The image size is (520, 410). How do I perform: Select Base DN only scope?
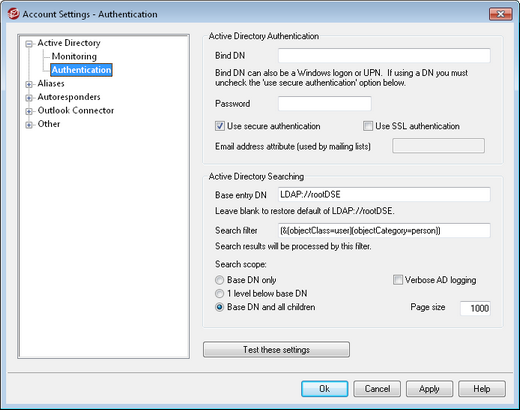coord(219,280)
